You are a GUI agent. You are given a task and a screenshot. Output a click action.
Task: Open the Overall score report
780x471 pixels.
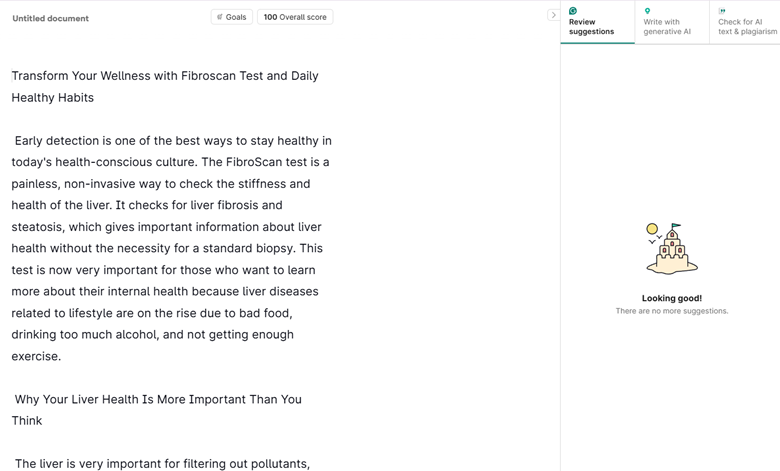pos(295,17)
